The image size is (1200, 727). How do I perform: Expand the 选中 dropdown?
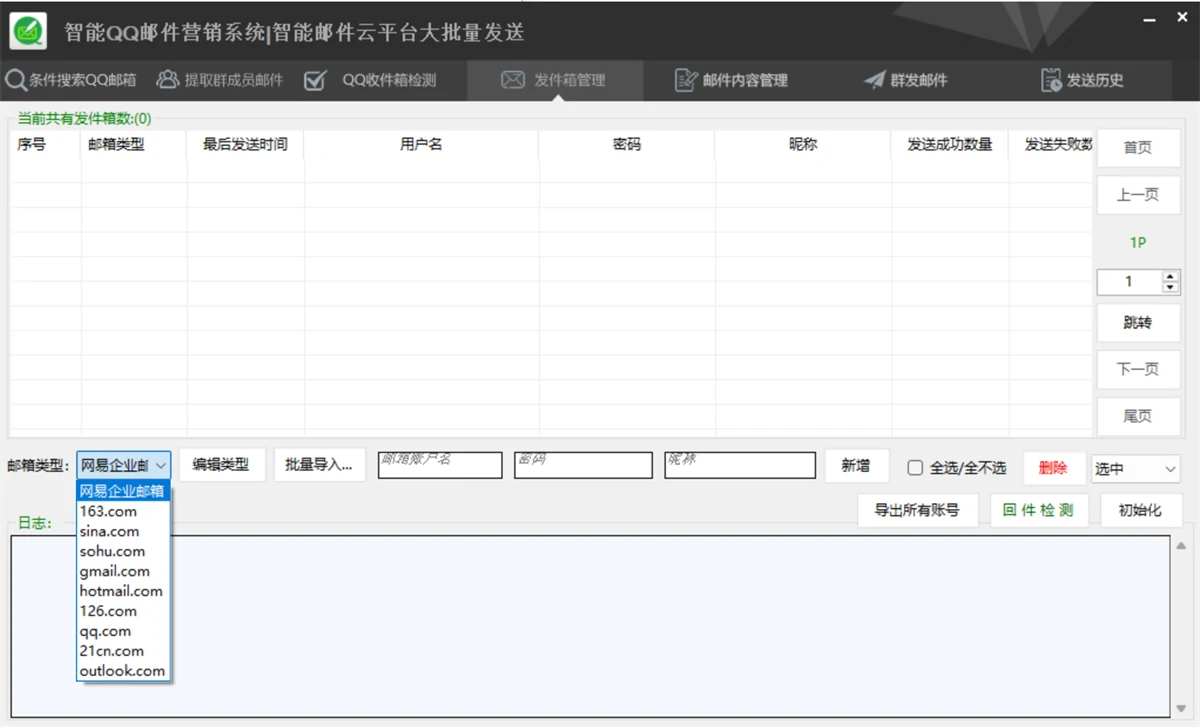[x=1136, y=468]
